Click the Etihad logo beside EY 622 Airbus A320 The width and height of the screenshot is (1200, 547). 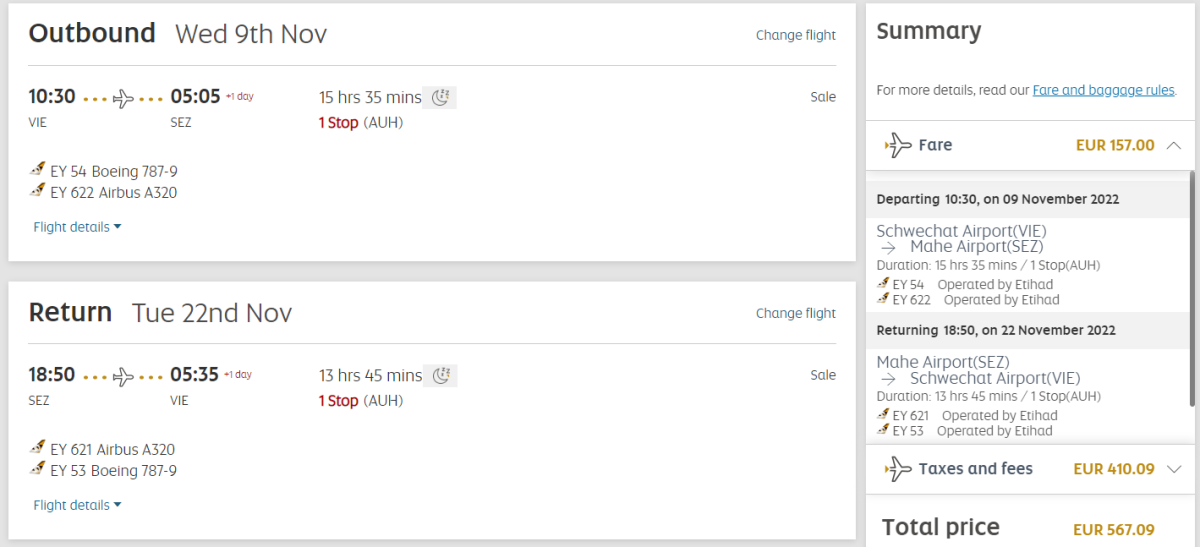tap(38, 191)
